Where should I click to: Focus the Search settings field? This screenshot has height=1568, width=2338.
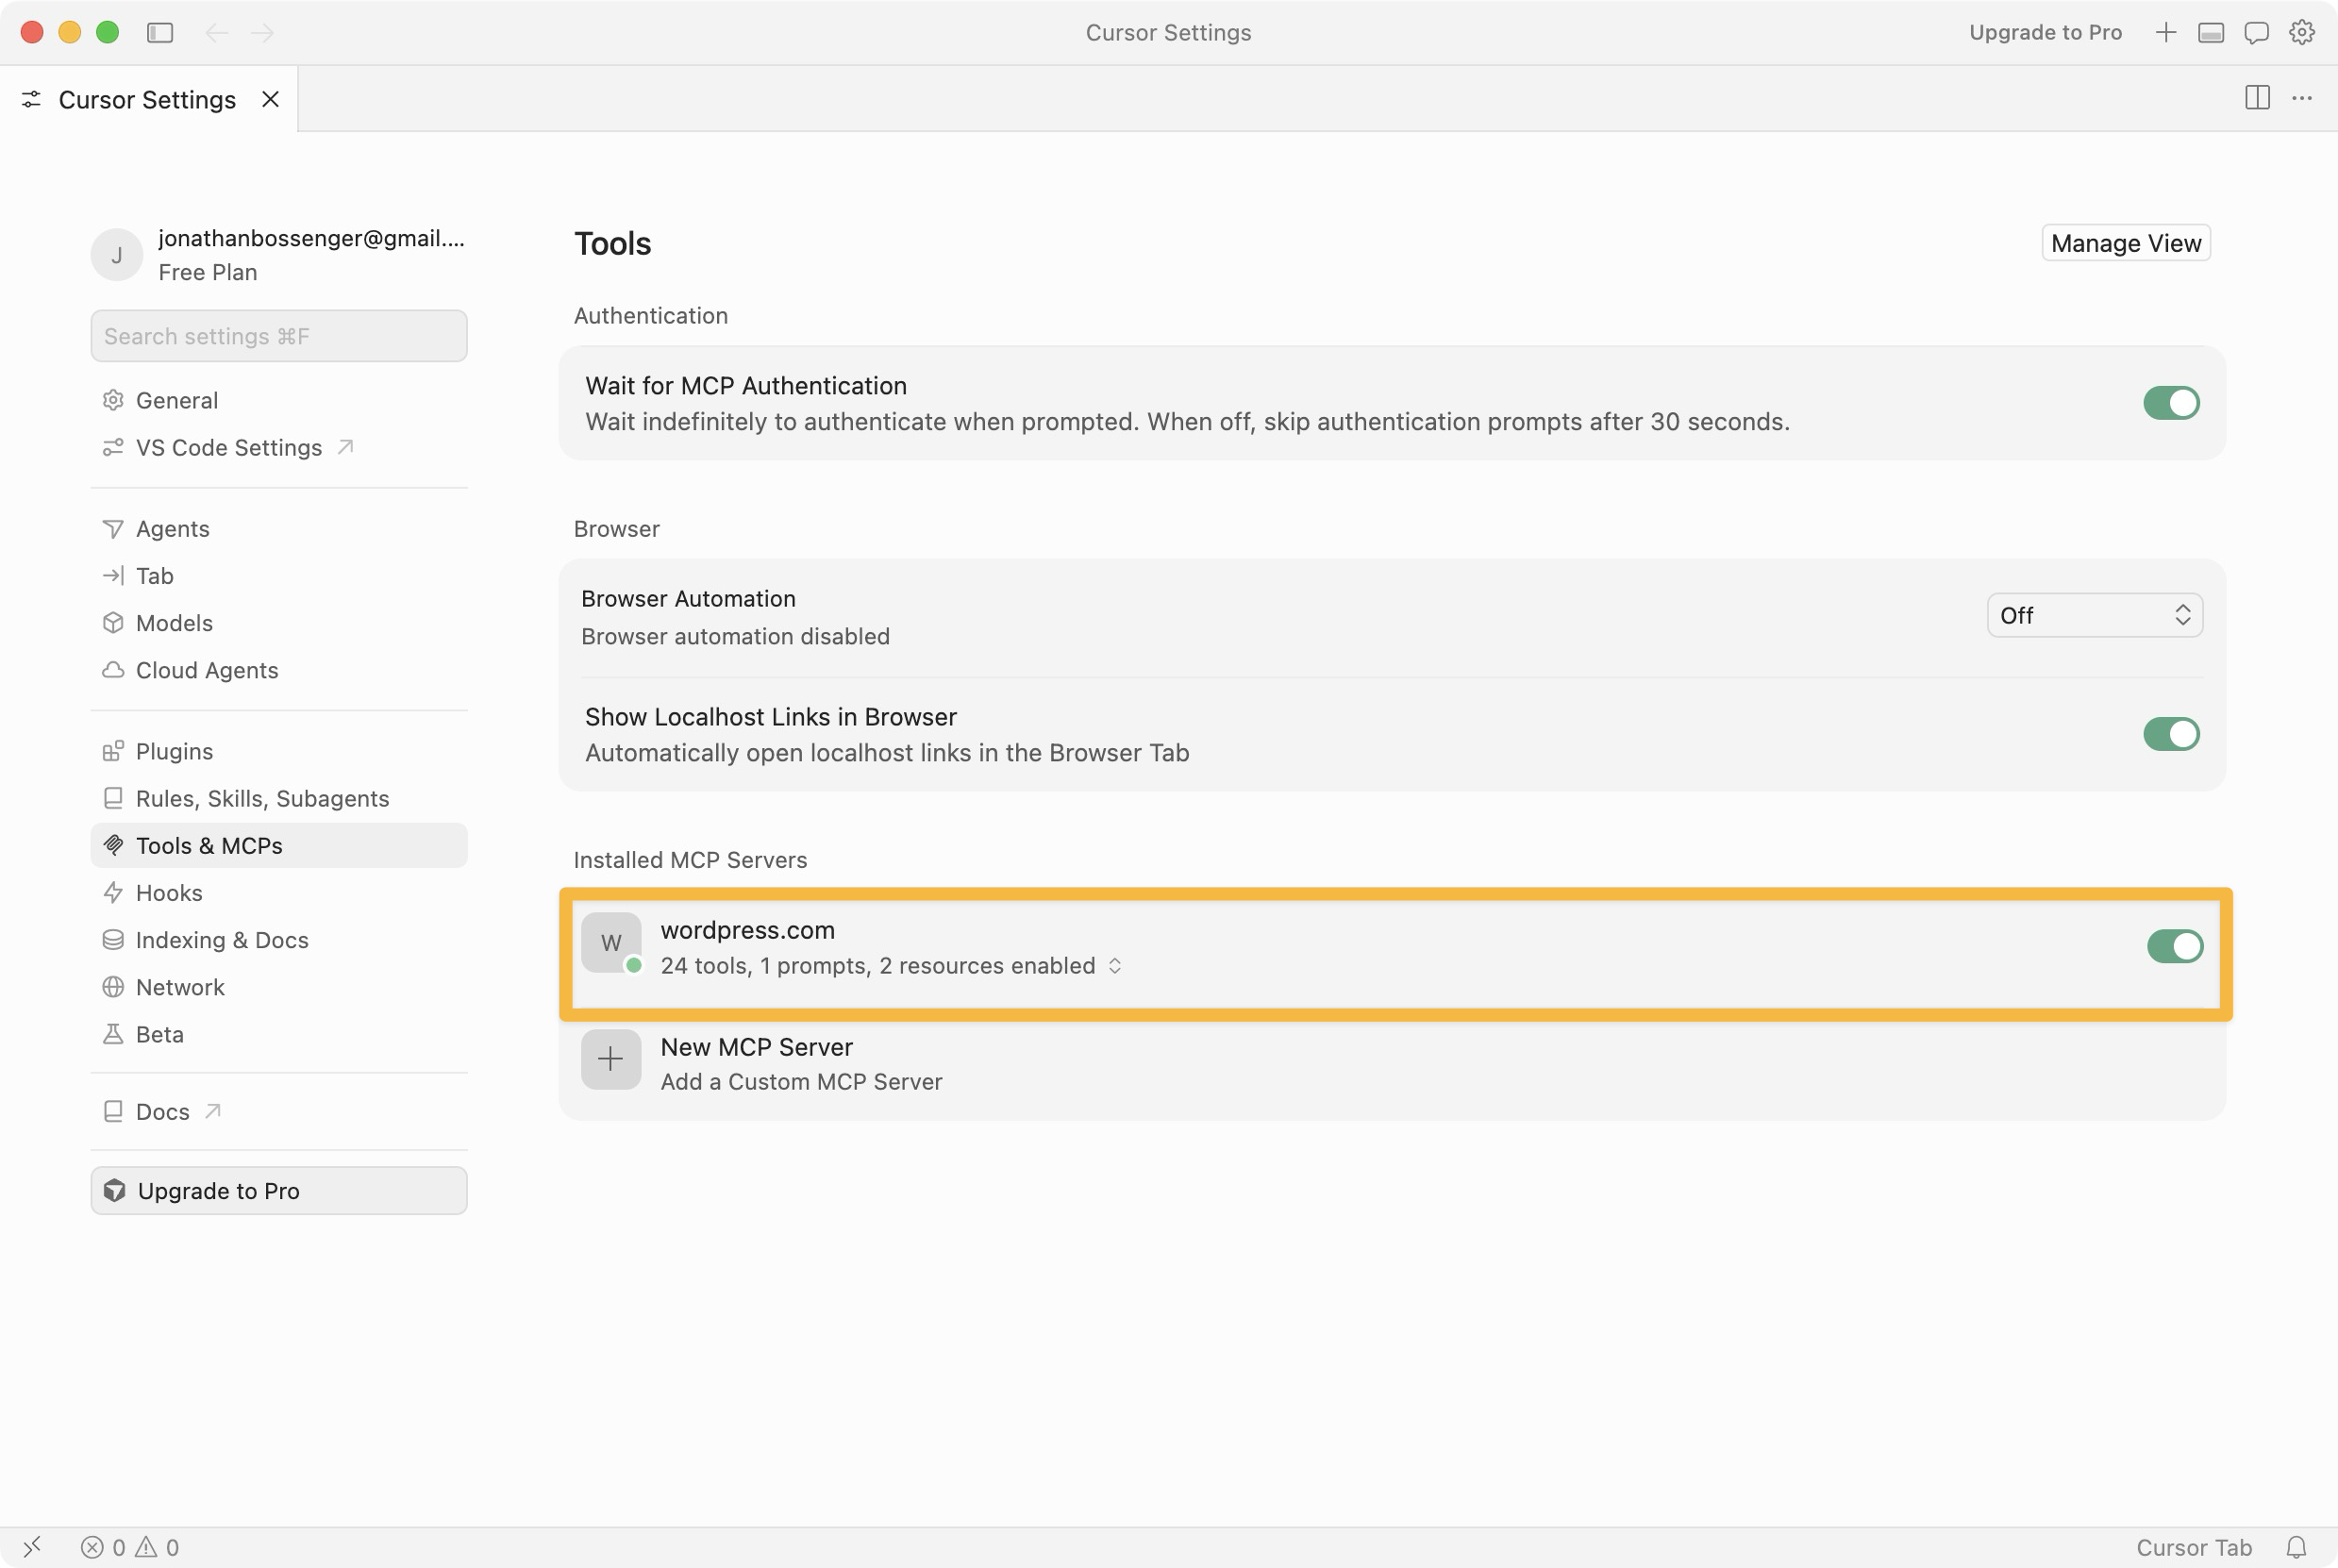click(x=279, y=336)
